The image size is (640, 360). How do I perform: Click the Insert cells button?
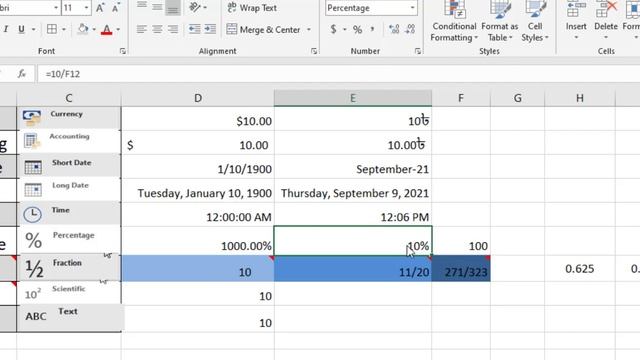[576, 20]
